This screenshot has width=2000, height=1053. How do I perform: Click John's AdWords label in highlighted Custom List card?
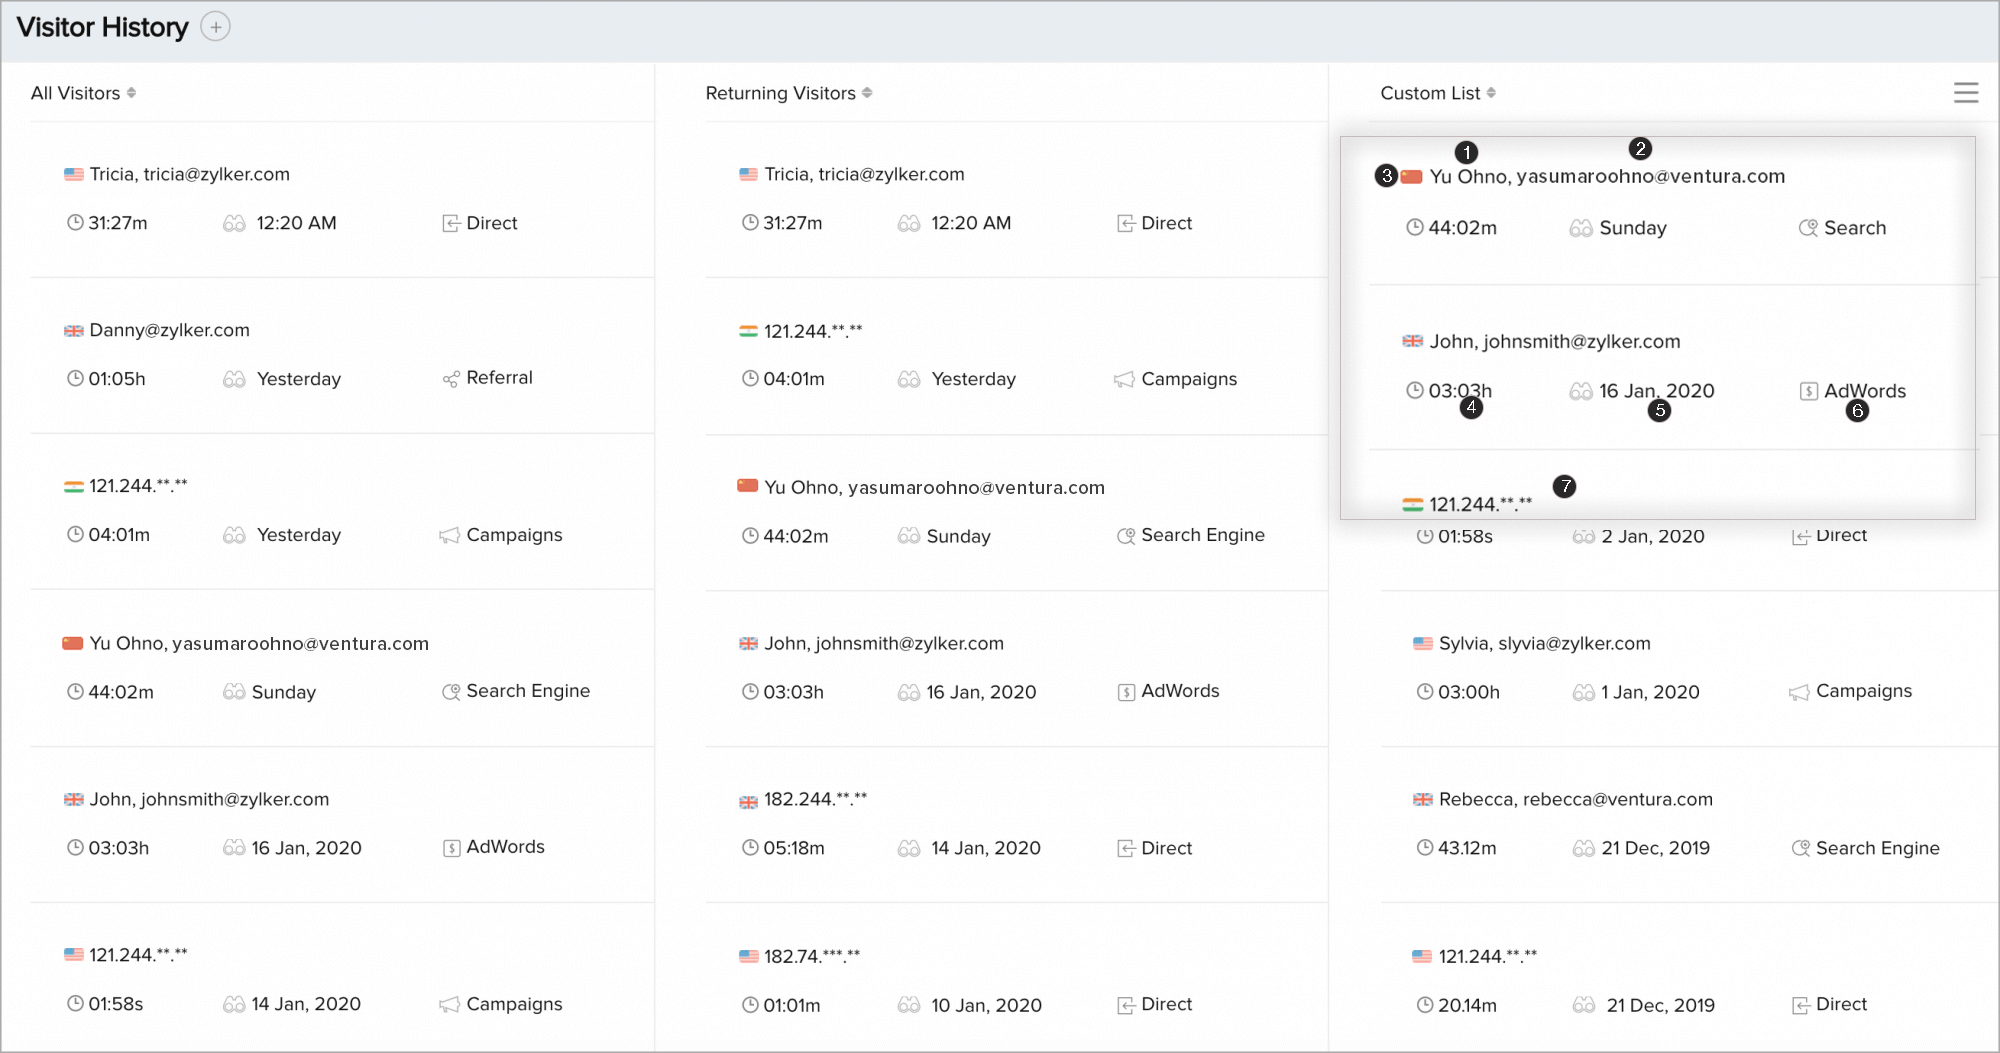pos(1864,391)
